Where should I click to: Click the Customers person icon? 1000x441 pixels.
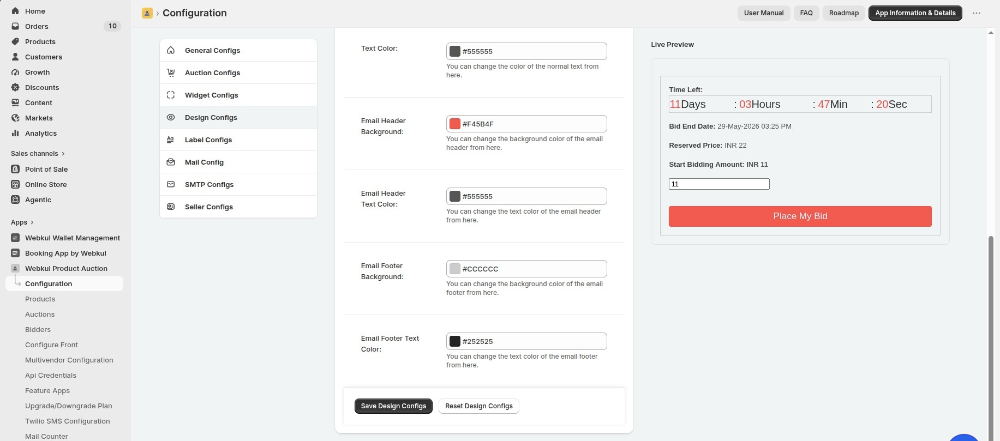(x=15, y=57)
